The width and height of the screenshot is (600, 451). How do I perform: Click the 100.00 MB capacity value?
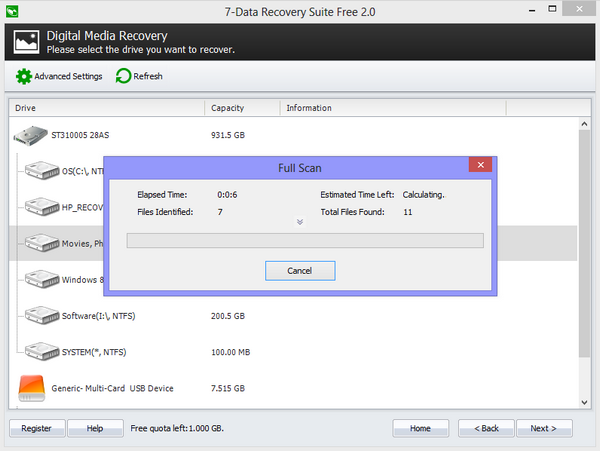231,352
